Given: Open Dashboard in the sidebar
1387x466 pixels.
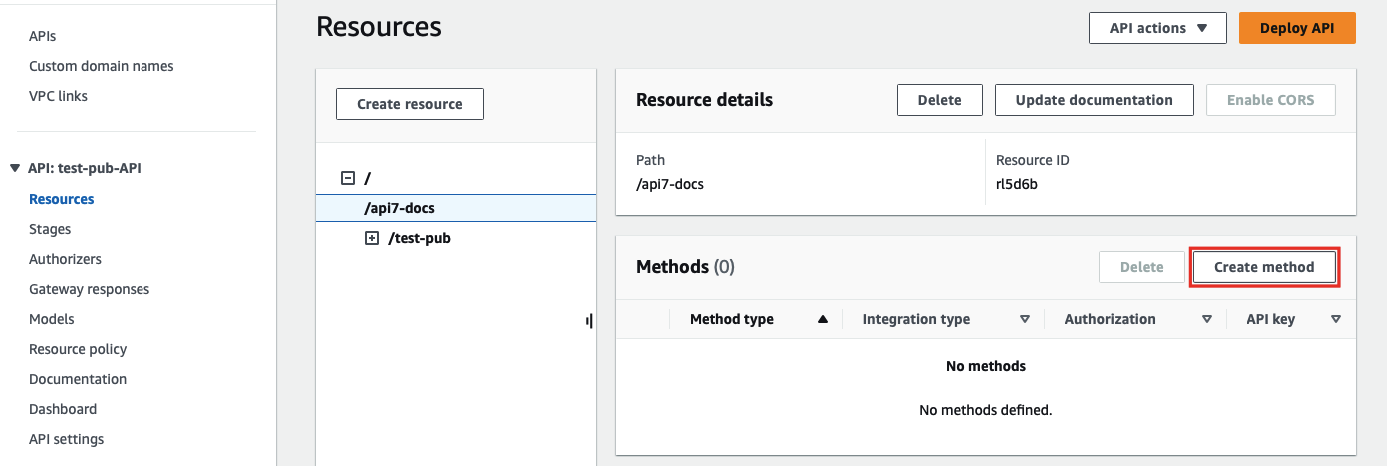Looking at the screenshot, I should (x=63, y=409).
